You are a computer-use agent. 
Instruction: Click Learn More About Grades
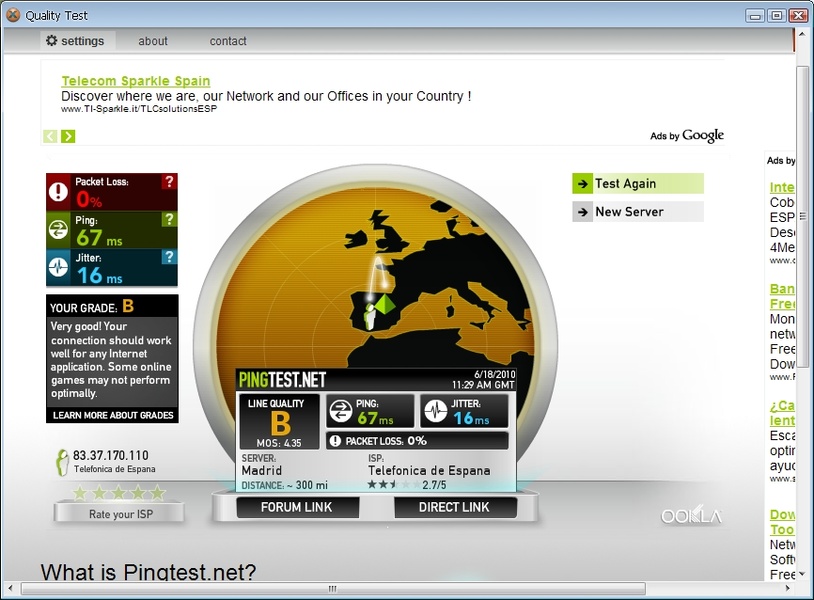tap(113, 415)
